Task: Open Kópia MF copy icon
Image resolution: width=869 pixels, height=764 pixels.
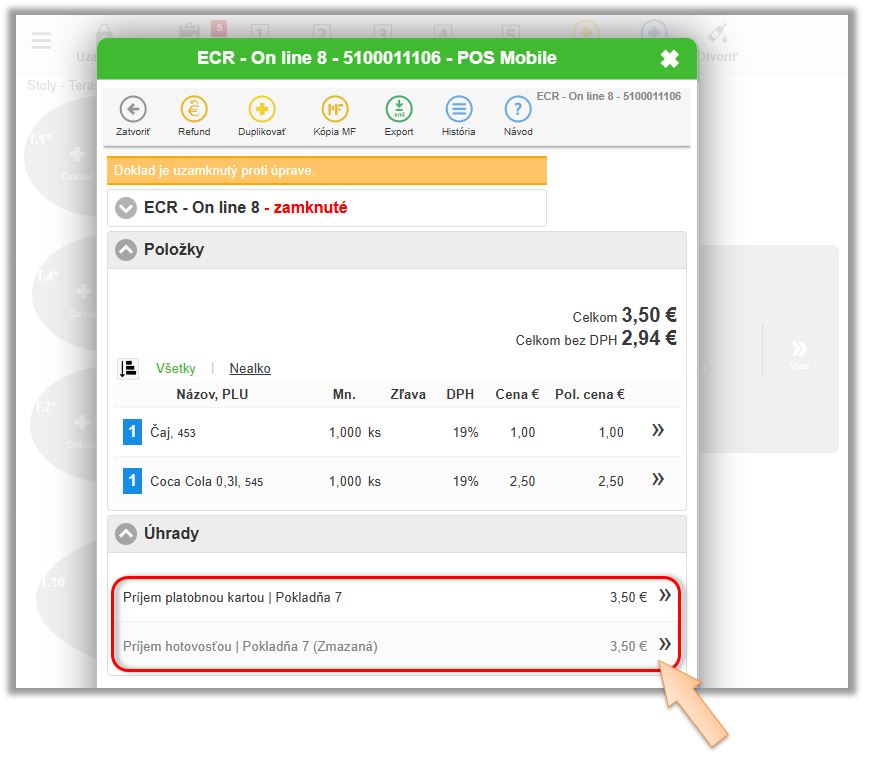Action: 335,109
